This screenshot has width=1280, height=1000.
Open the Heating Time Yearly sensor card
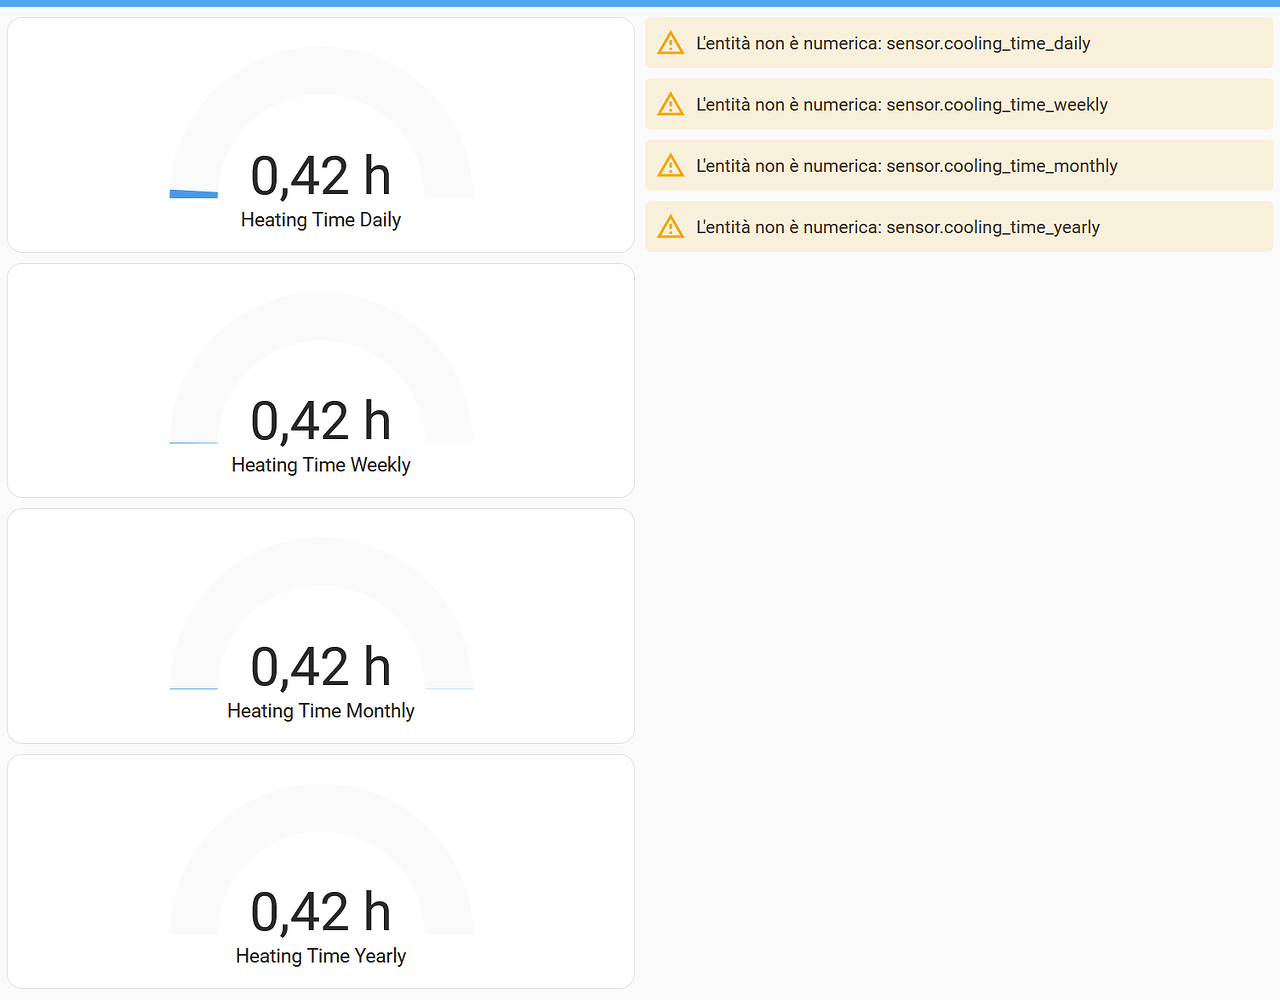(320, 870)
